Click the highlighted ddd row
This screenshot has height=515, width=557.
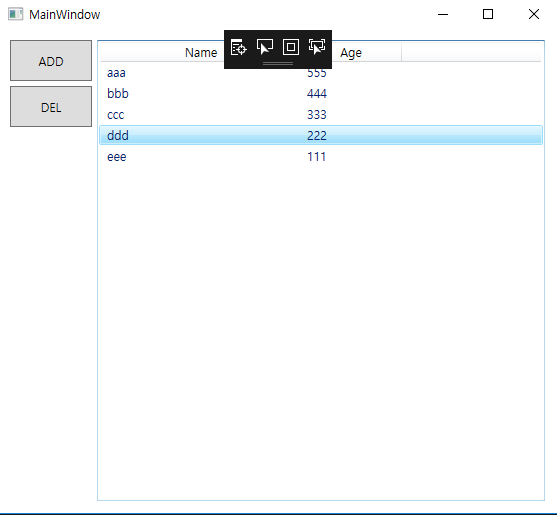[321, 135]
